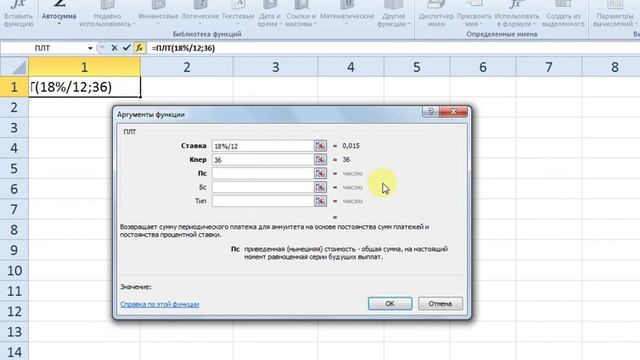The width and height of the screenshot is (640, 360).
Task: Click cell containing (18%/12;36) formula
Action: pyautogui.click(x=84, y=87)
